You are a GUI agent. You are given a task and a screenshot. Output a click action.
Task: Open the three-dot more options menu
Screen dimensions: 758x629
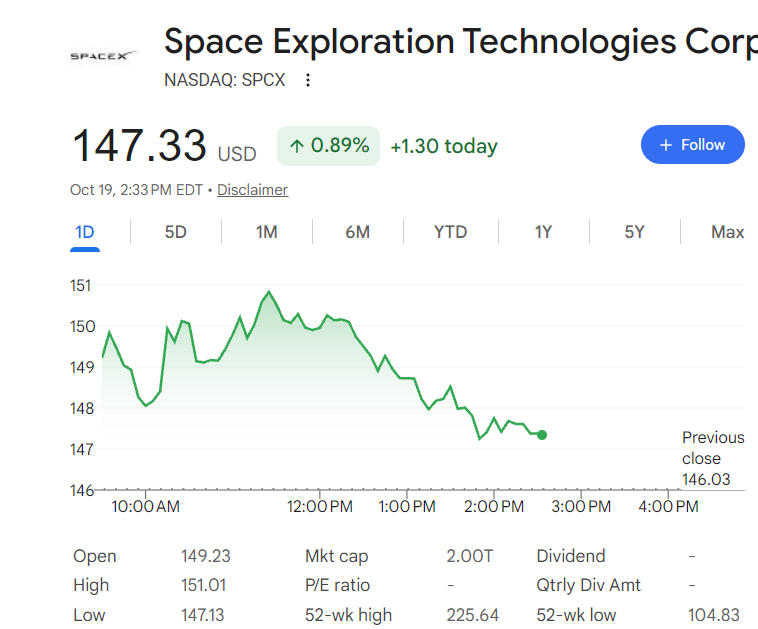click(x=308, y=80)
